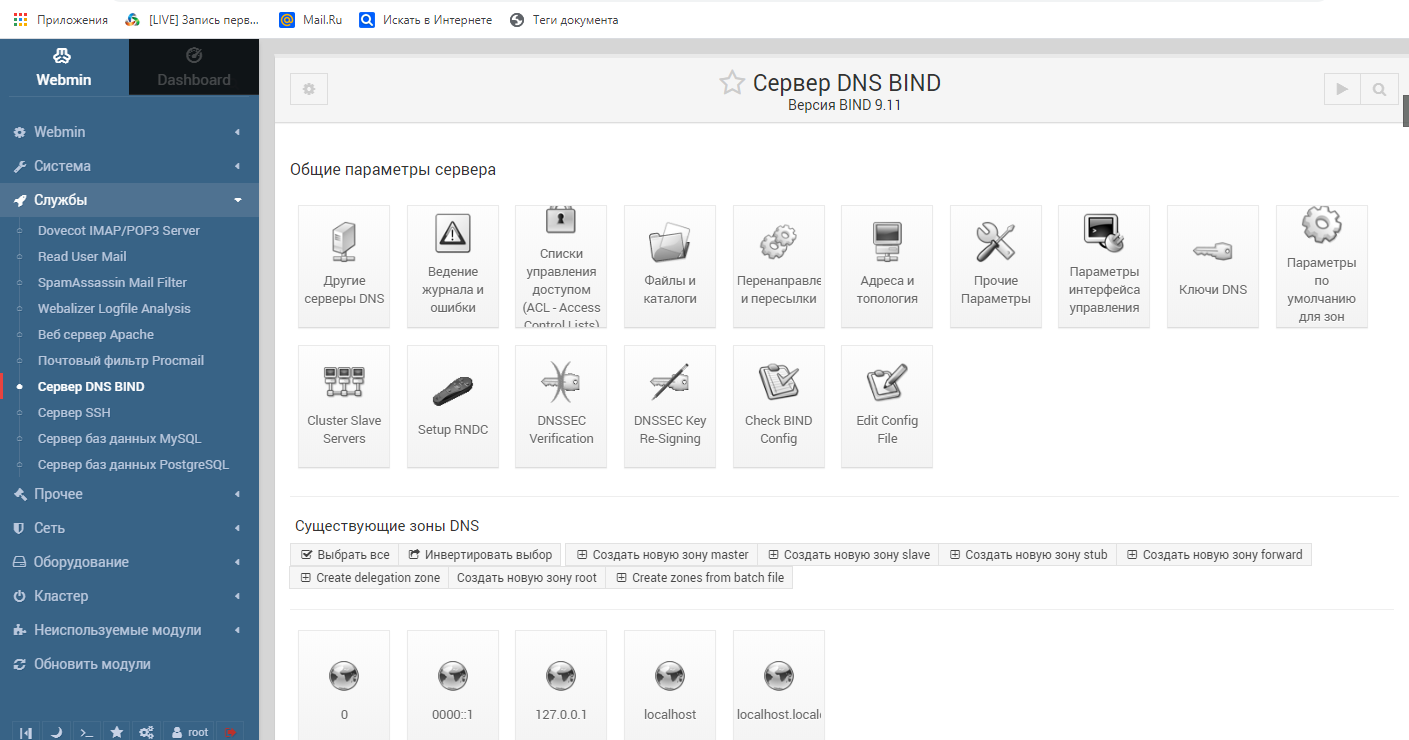Open the localhost zone icon
1409x740 pixels.
point(669,685)
